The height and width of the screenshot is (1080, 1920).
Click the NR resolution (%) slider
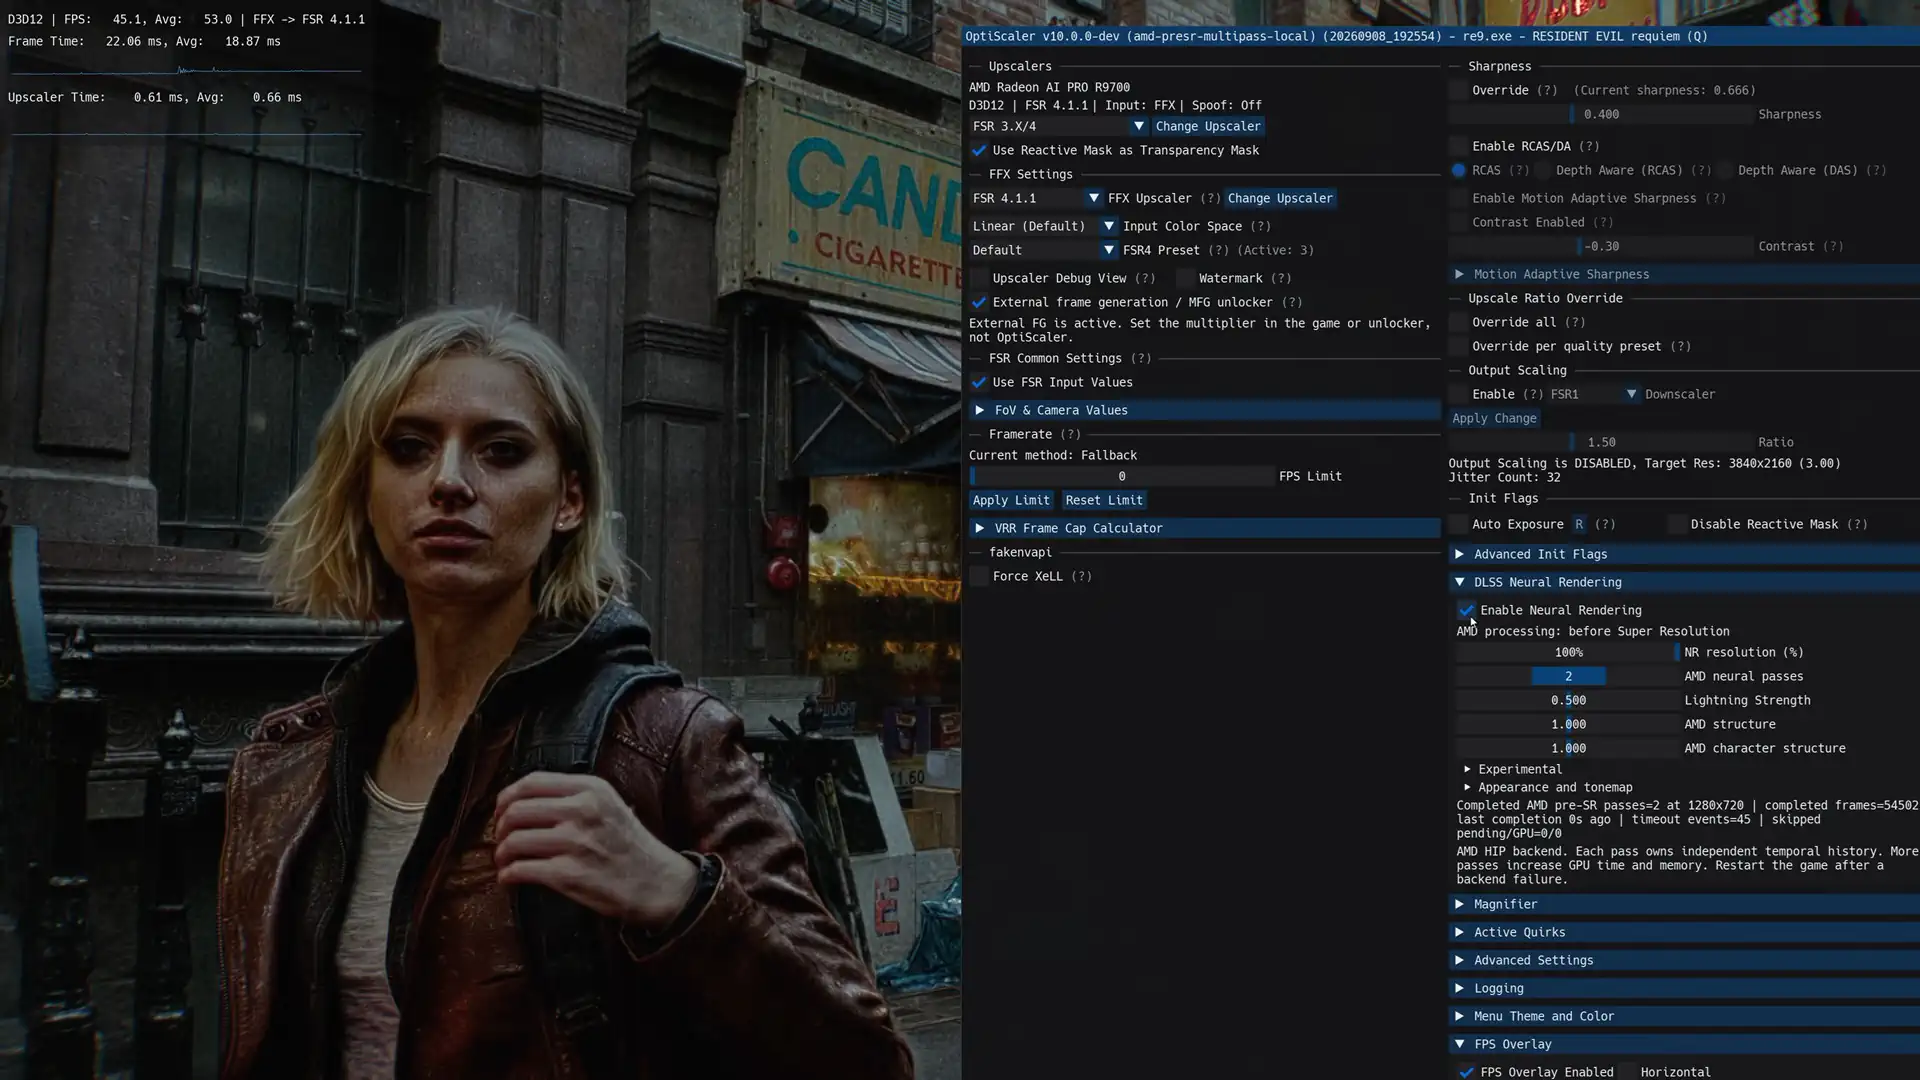[x=1568, y=652]
